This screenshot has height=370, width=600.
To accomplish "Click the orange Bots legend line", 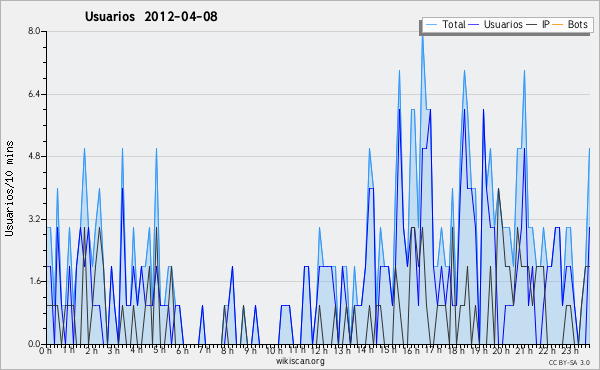I will coord(558,25).
